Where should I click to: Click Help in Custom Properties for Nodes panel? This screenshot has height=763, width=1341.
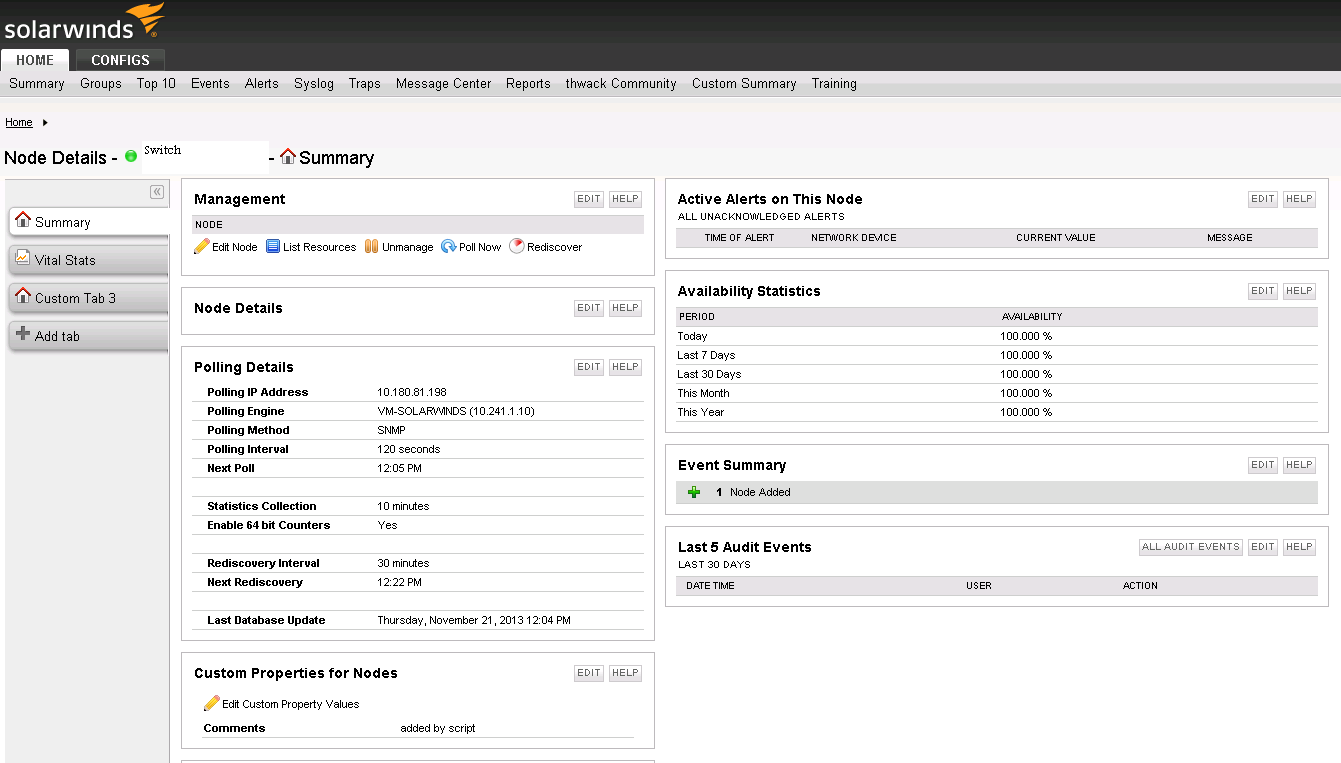[625, 673]
